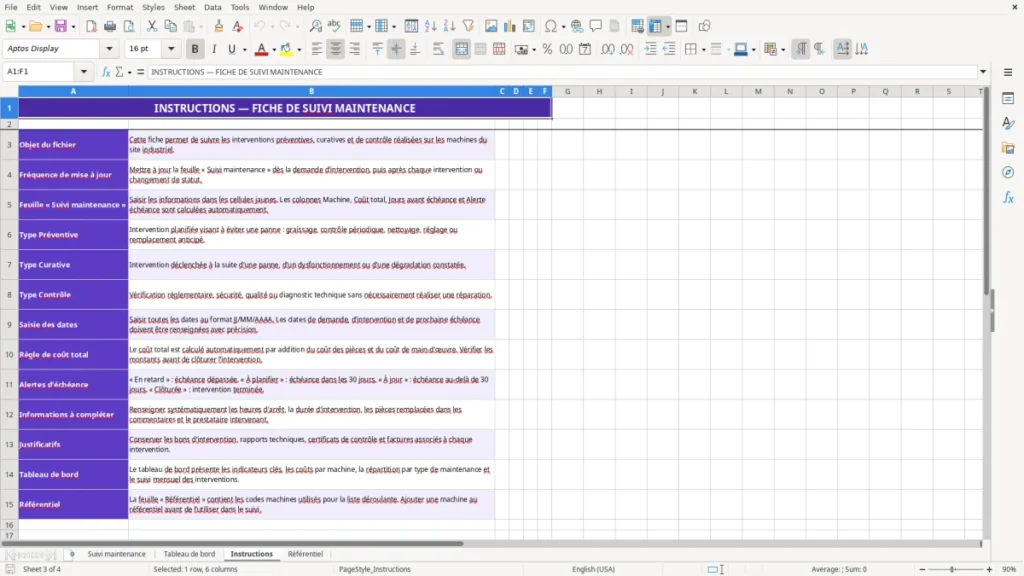The height and width of the screenshot is (576, 1024).
Task: Click the yellow highlighting color swatch
Action: coord(286,49)
